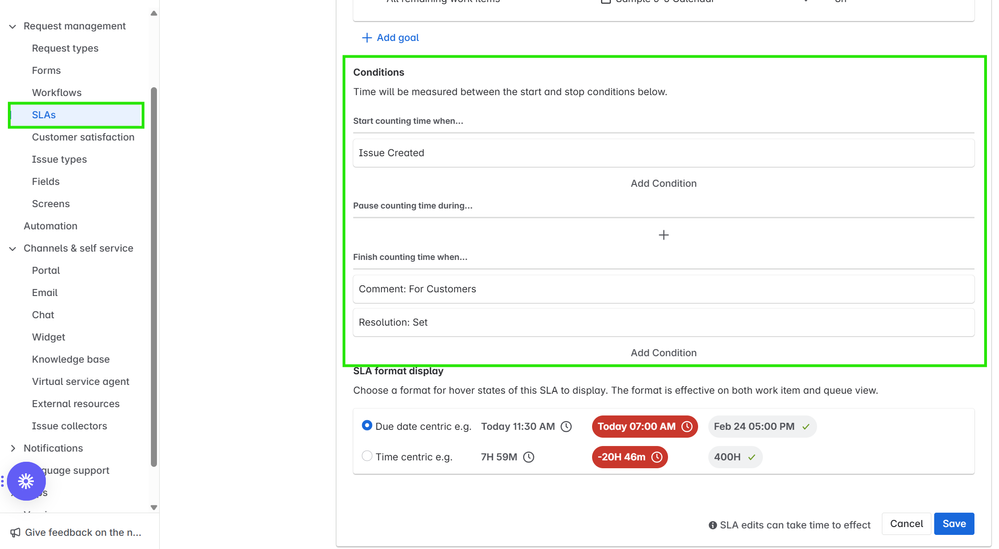Image resolution: width=999 pixels, height=549 pixels.
Task: Add Condition under Finish counting time
Action: (x=663, y=353)
